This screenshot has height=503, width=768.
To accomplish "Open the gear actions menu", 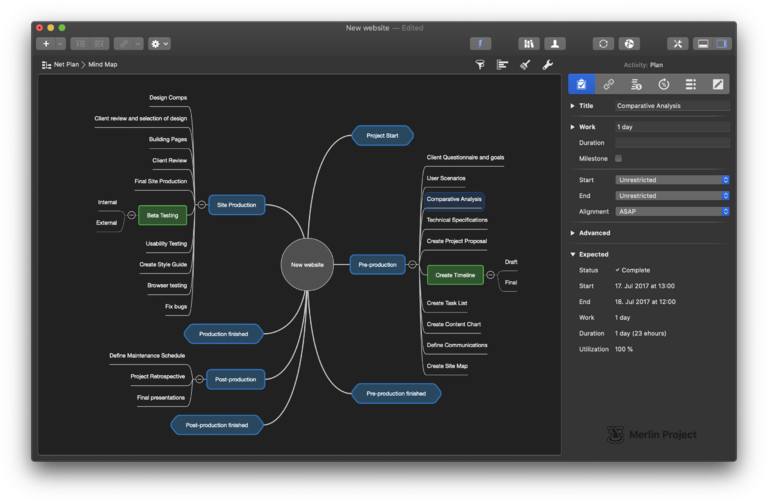I will (160, 44).
